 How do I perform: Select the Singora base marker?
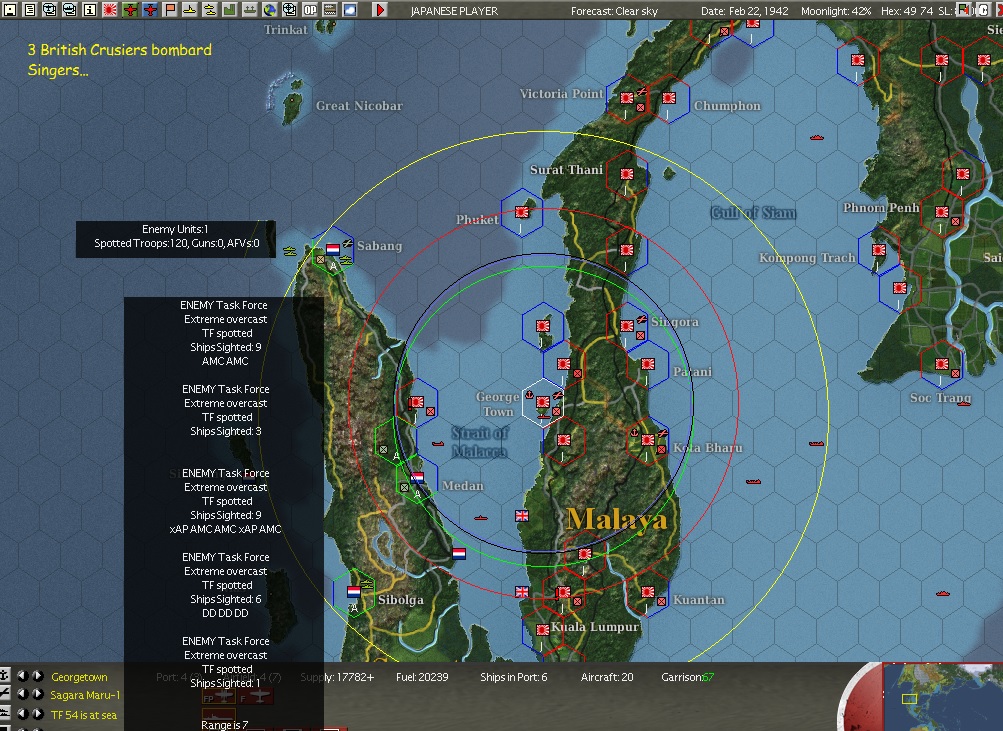627,326
